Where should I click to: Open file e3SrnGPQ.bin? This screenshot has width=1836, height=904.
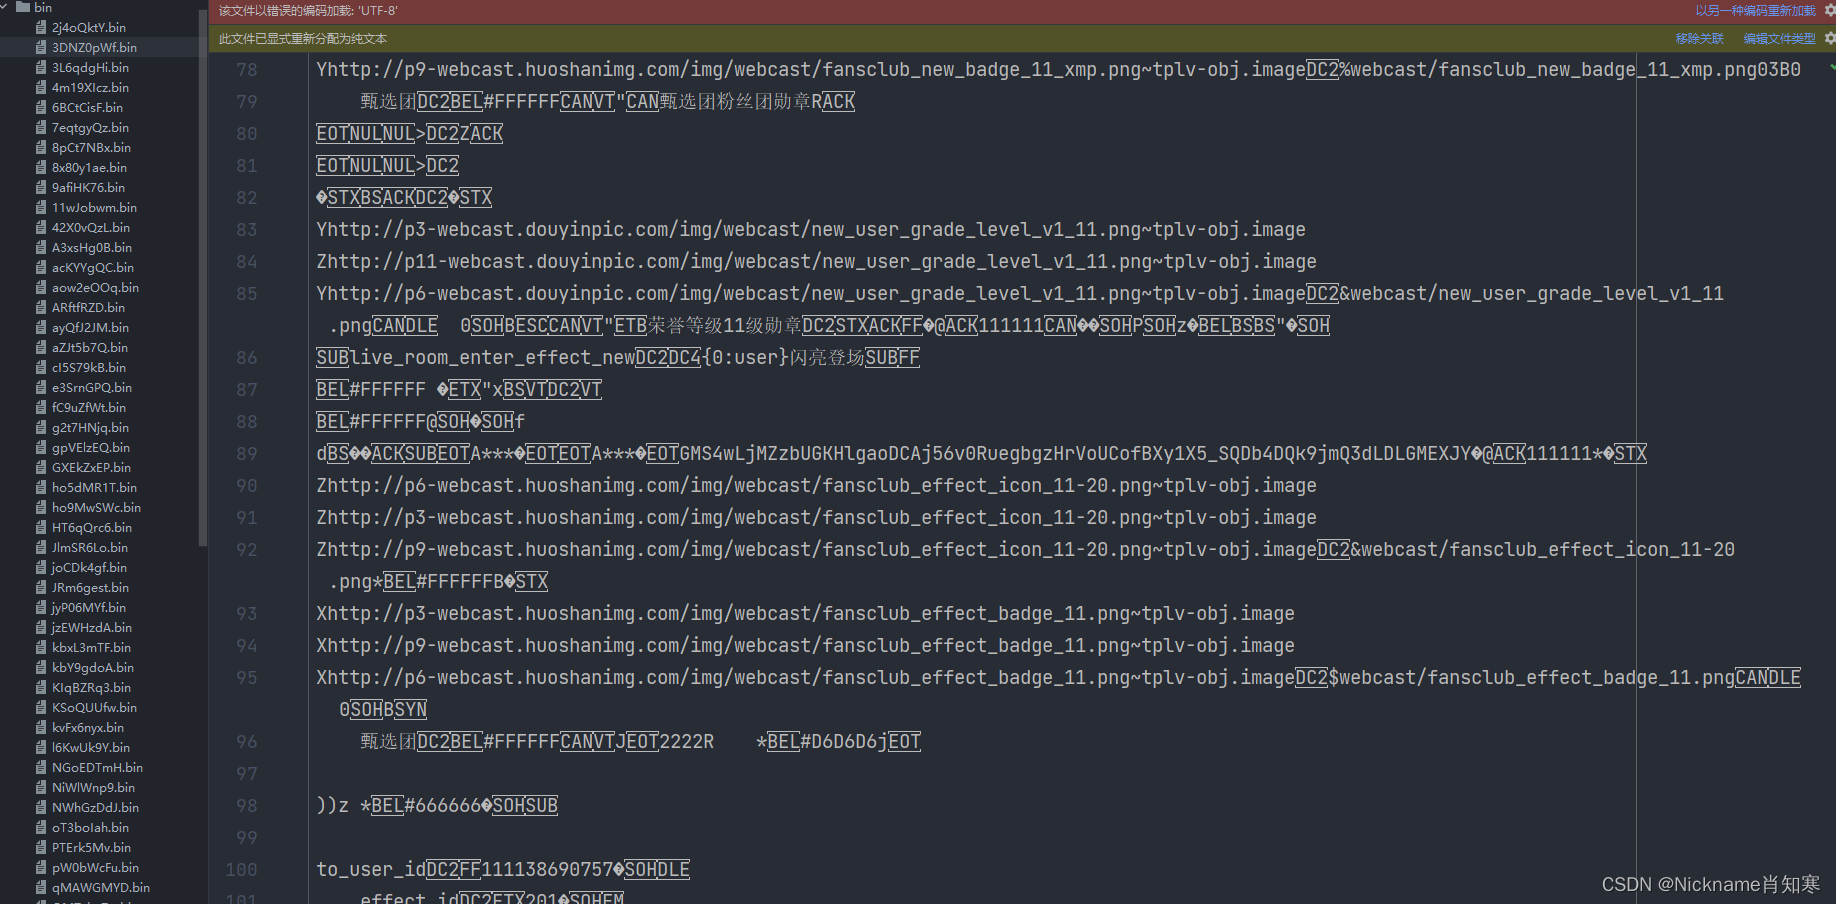[92, 387]
